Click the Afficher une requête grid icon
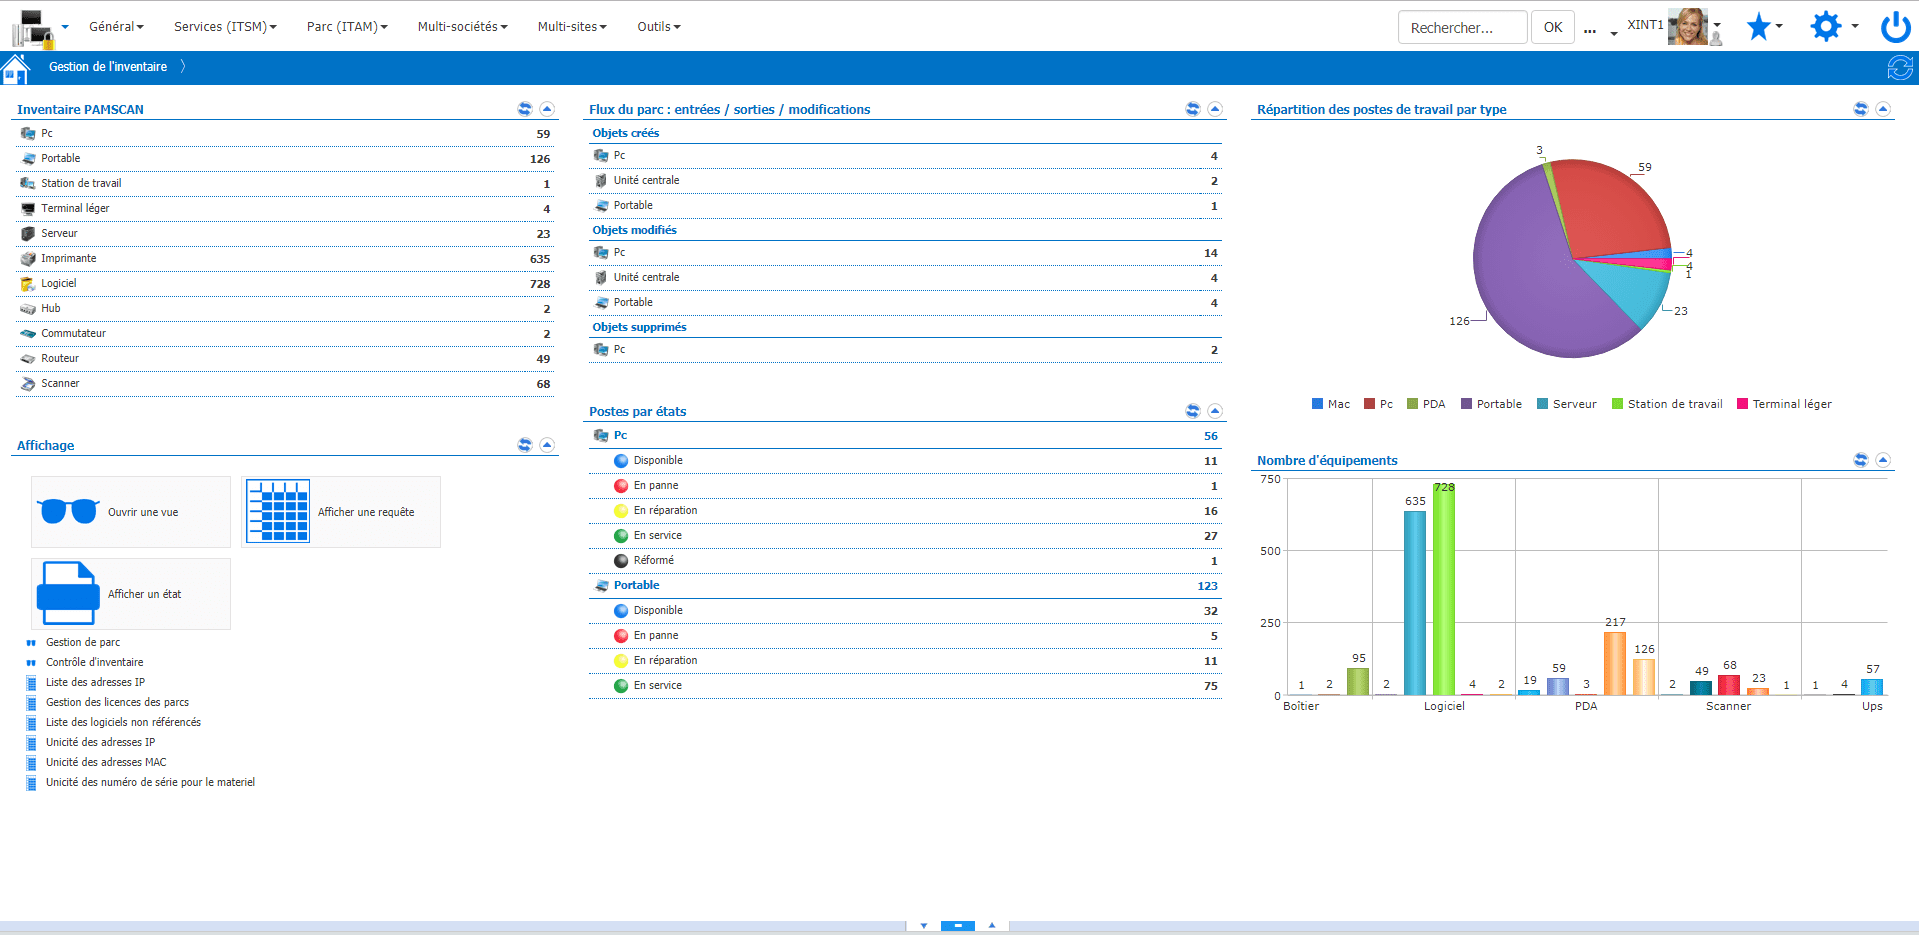Viewport: 1919px width, 935px height. pos(278,511)
